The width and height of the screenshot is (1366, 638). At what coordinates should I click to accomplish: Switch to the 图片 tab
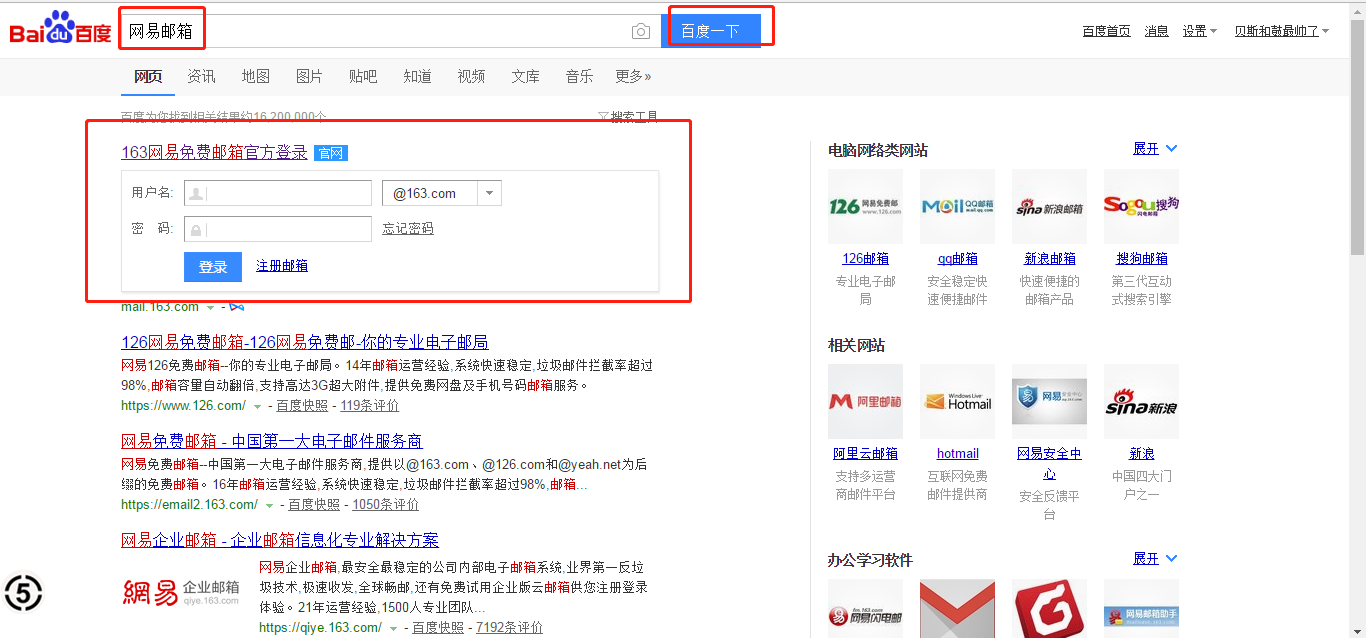tap(309, 76)
